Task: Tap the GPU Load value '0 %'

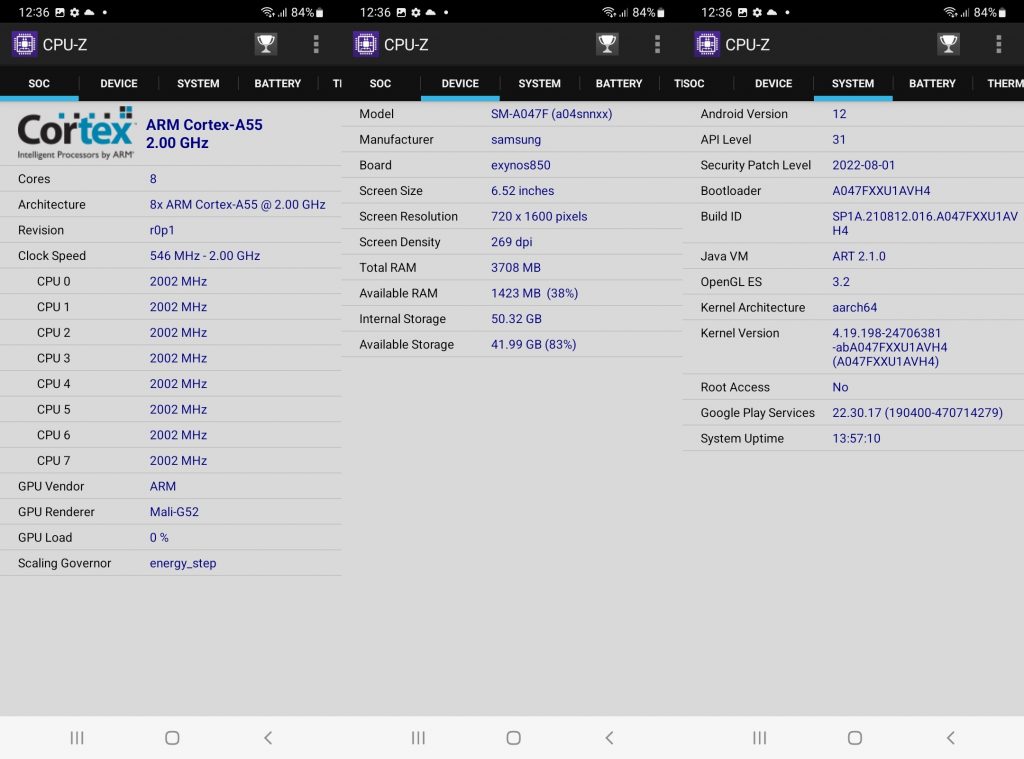Action: (x=159, y=538)
